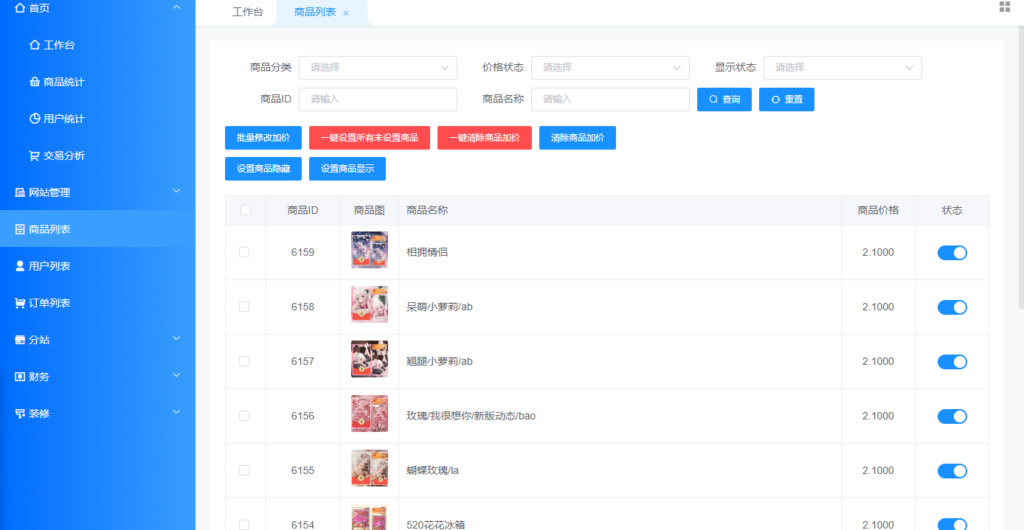Click the house icon beside 工作台
The height and width of the screenshot is (530, 1024).
pos(35,45)
